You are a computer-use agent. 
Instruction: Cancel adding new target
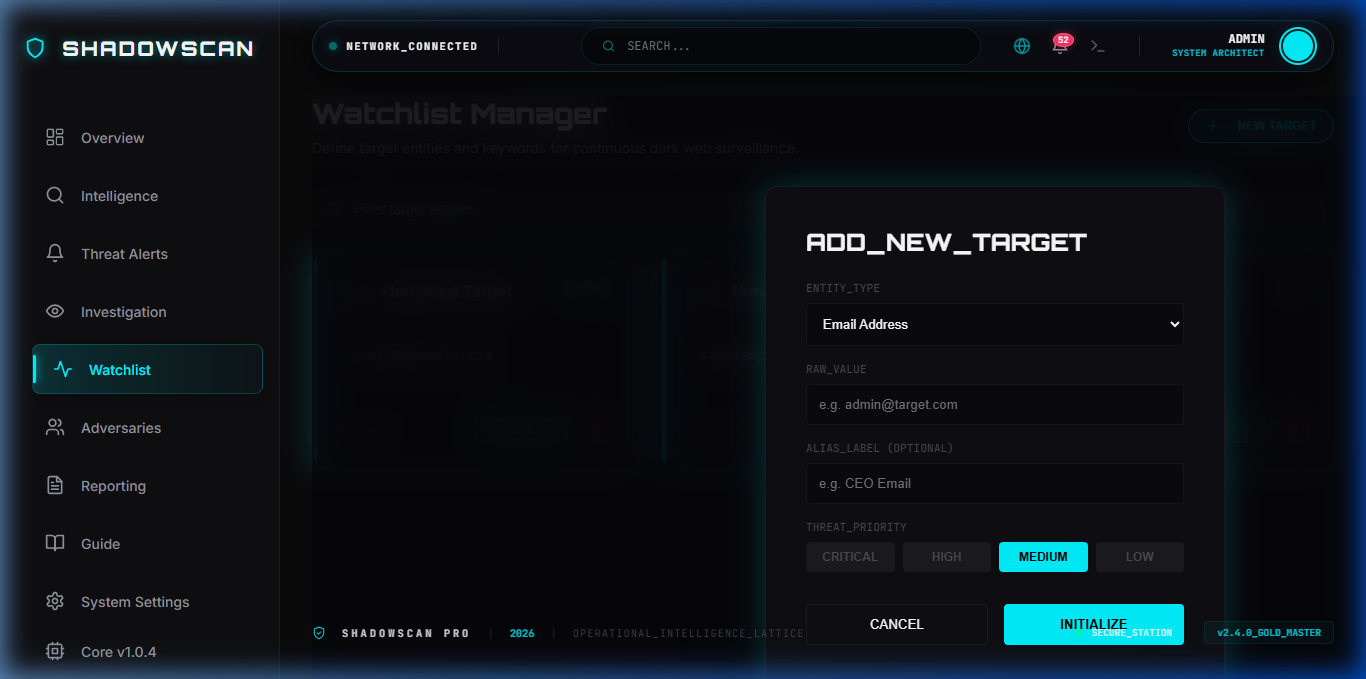point(897,624)
